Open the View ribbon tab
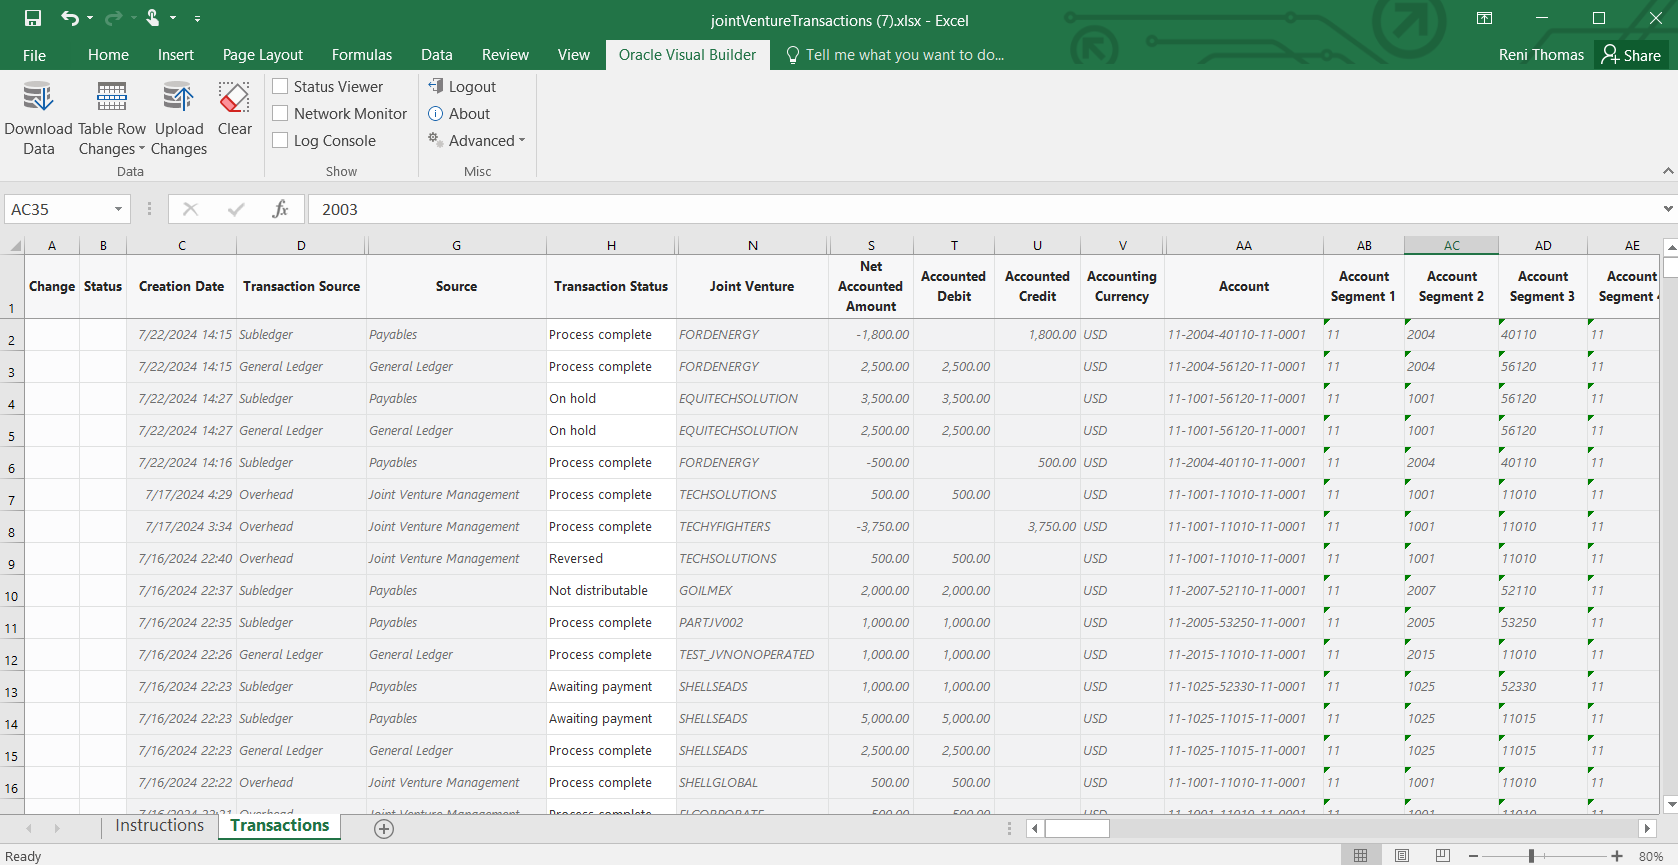This screenshot has width=1678, height=865. (574, 55)
